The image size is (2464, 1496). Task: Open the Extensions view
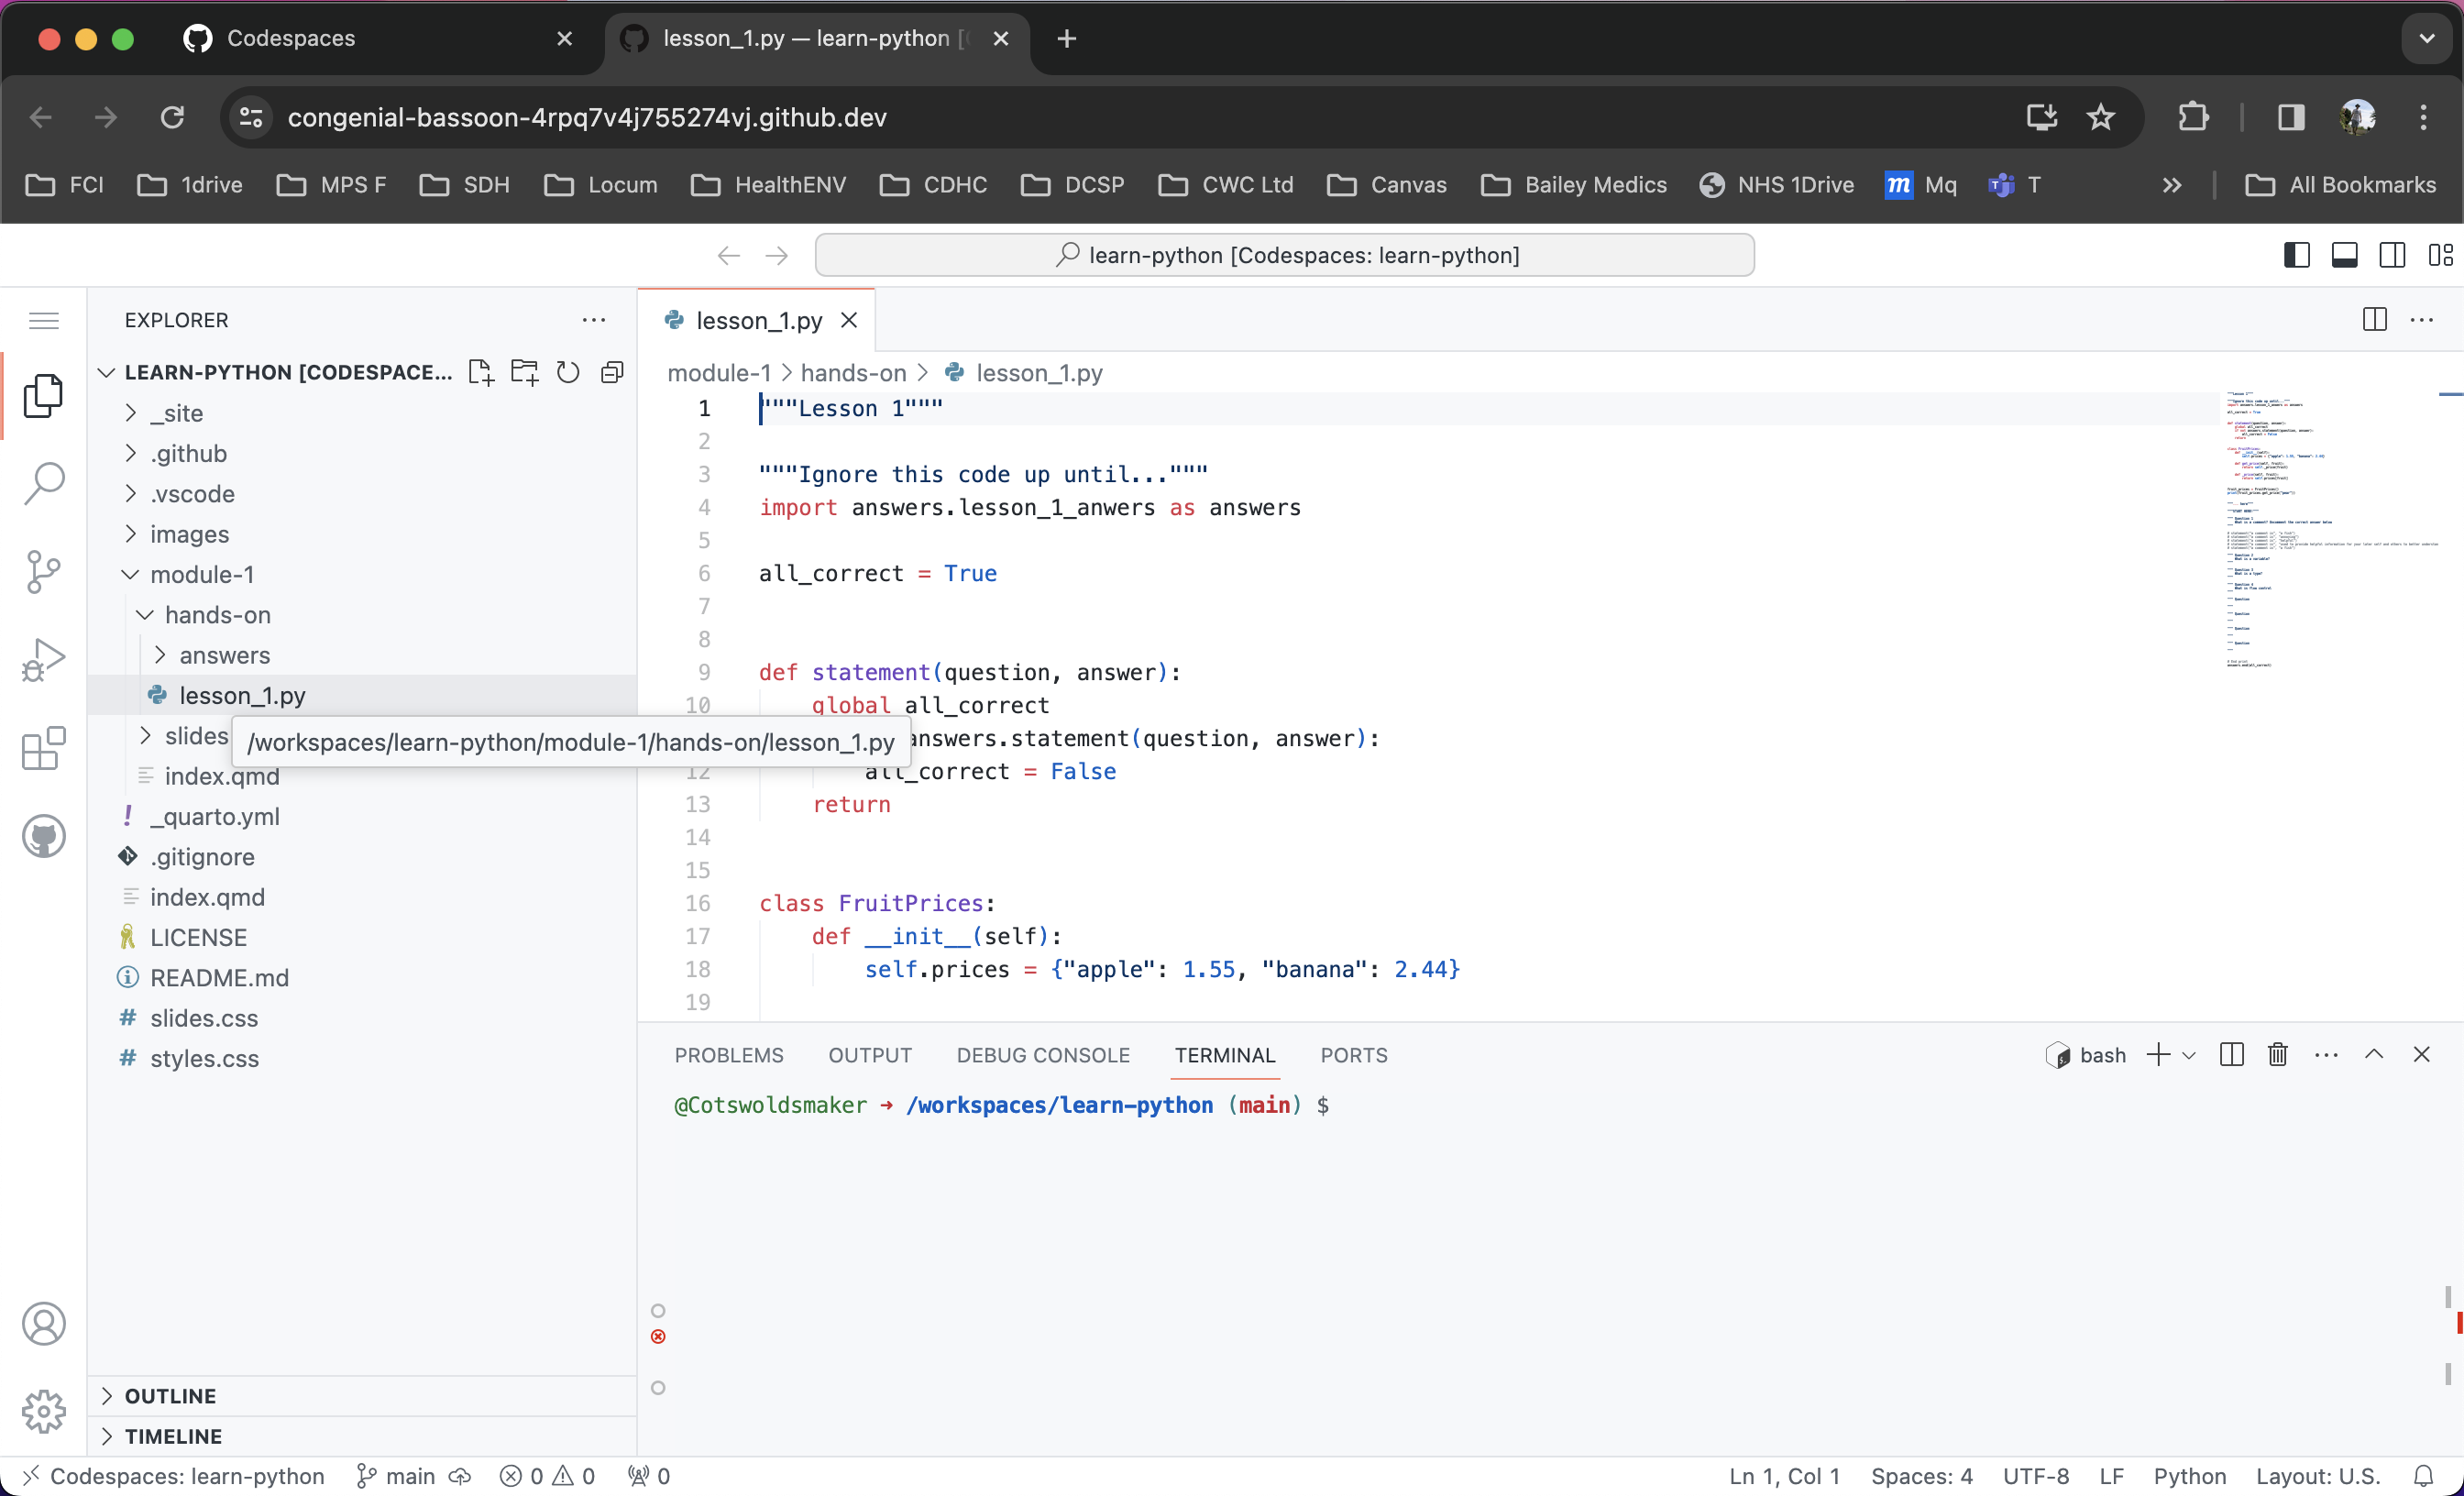44,748
